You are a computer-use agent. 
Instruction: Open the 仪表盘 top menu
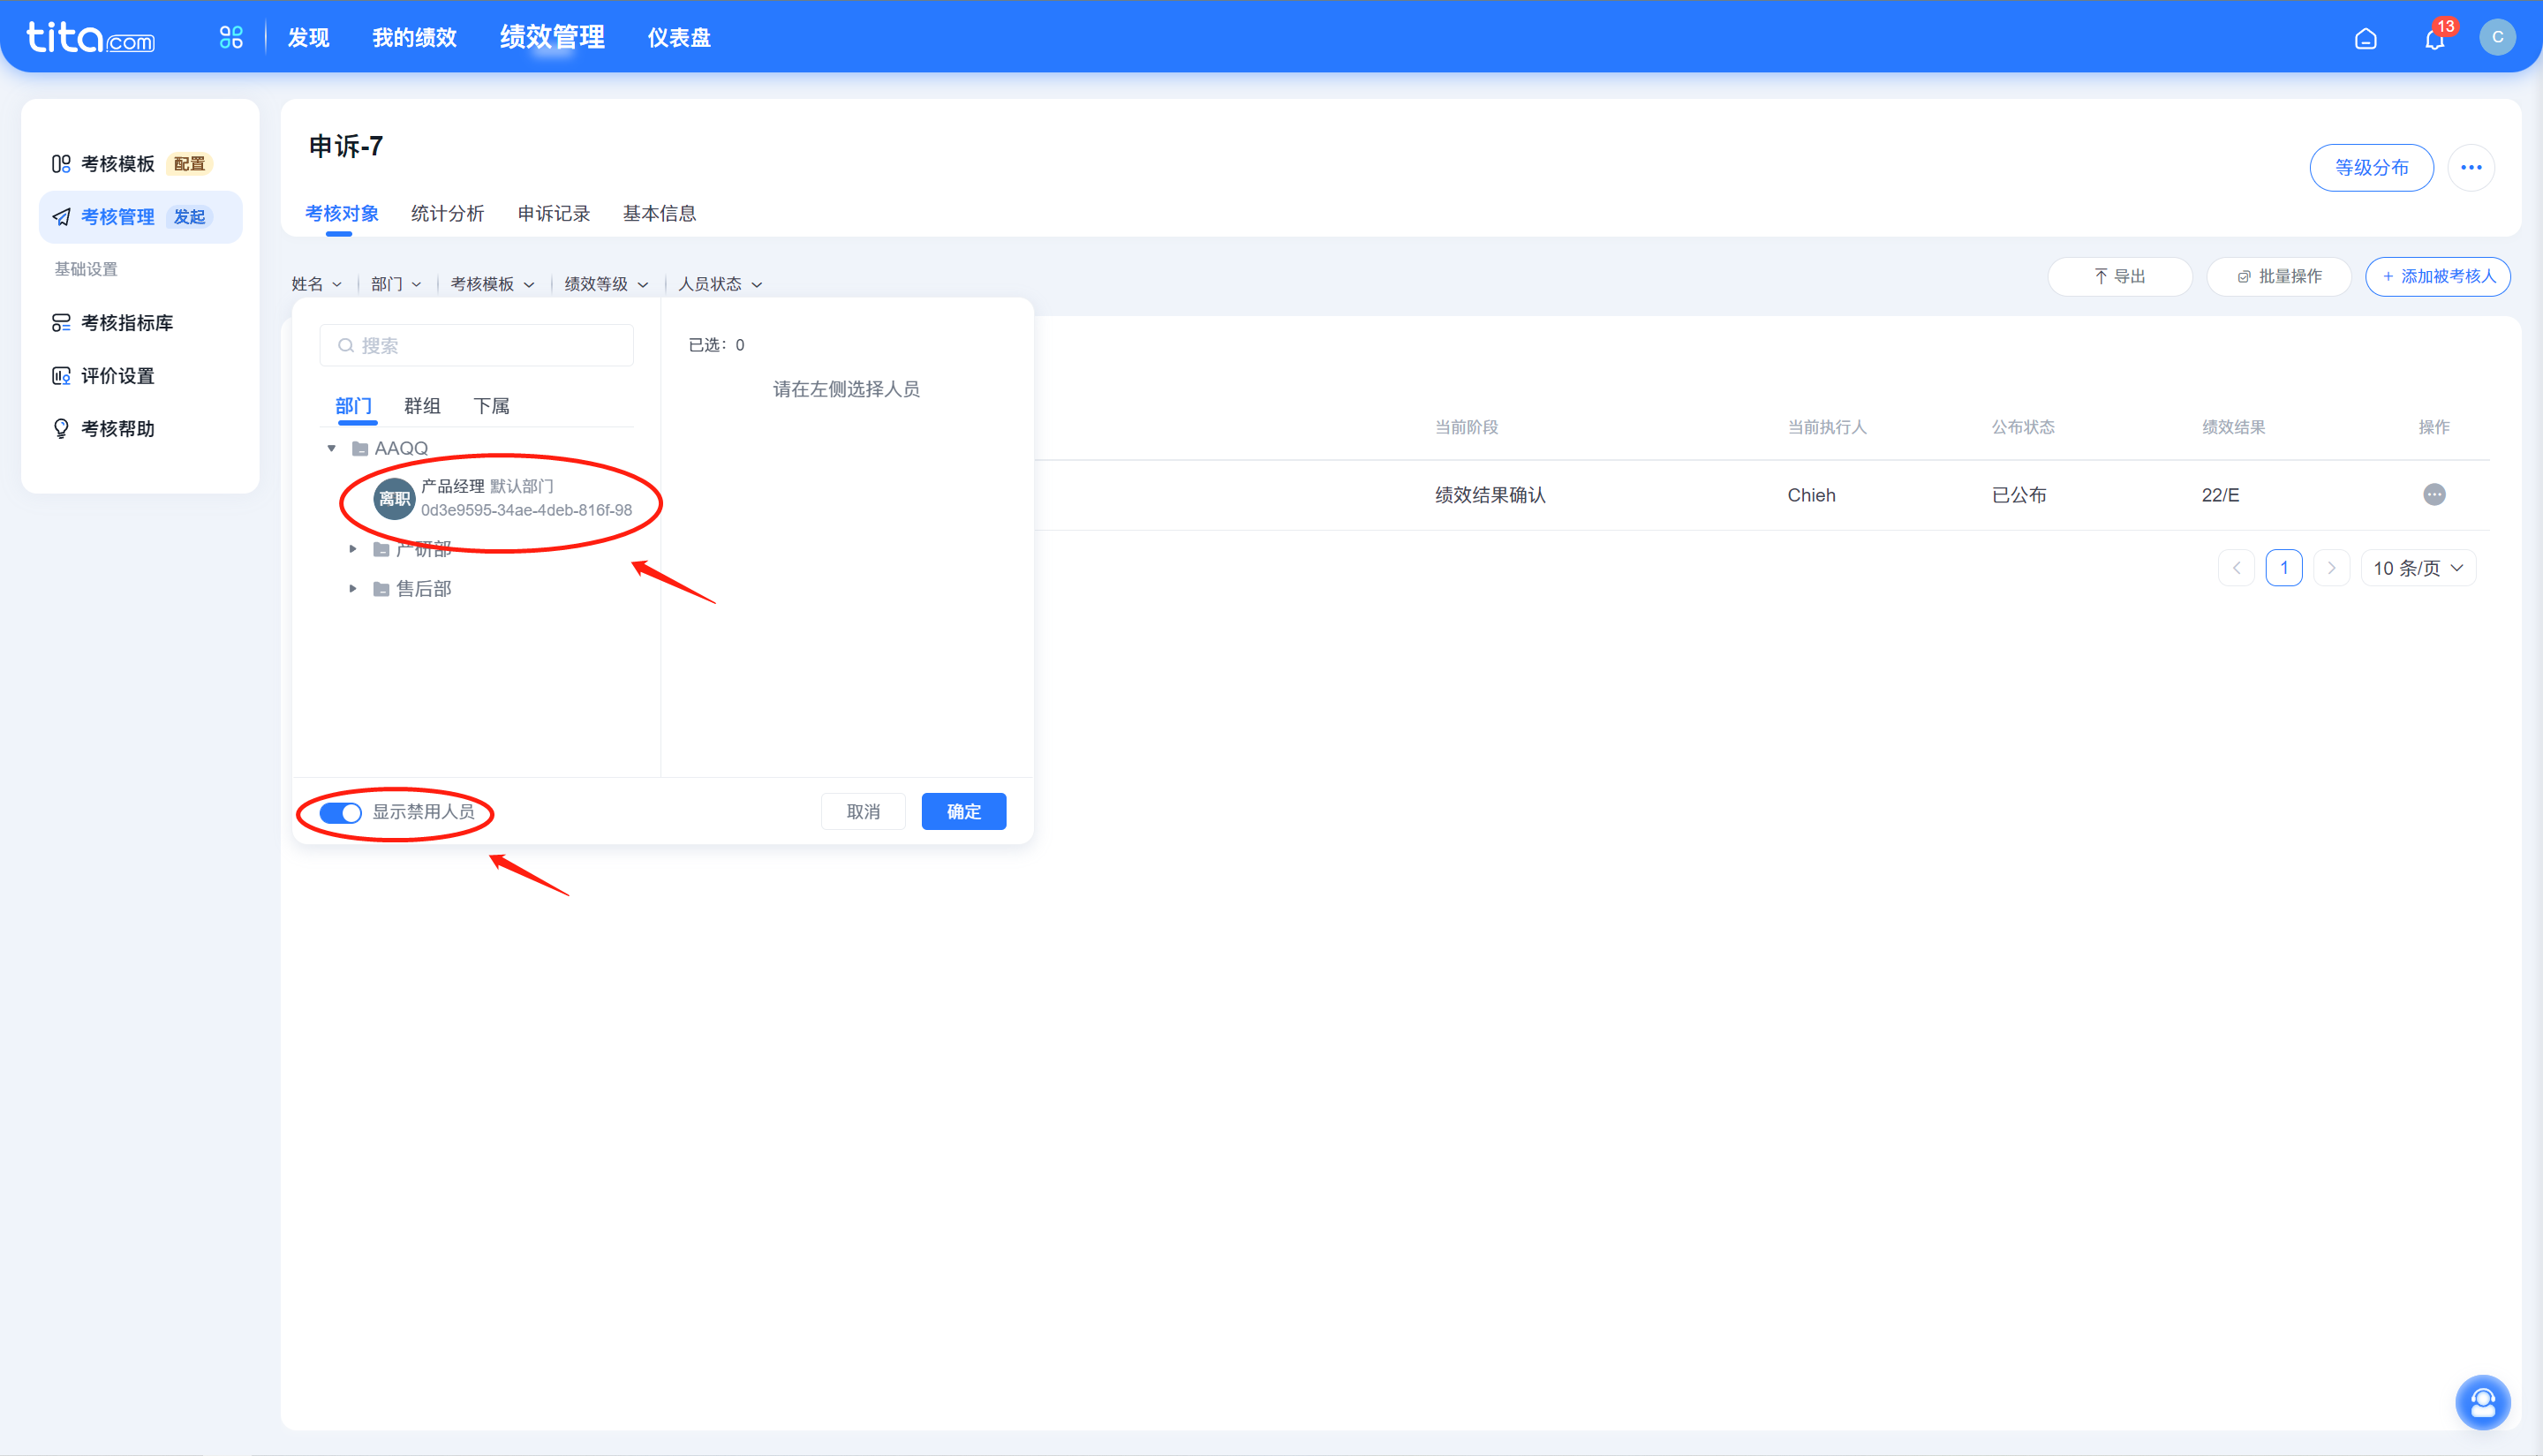(679, 38)
